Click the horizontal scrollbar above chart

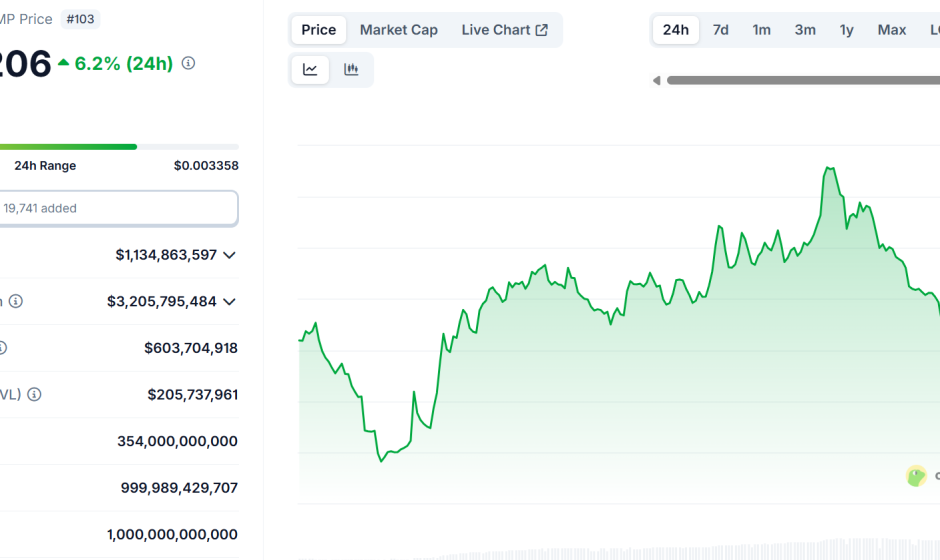pos(802,80)
